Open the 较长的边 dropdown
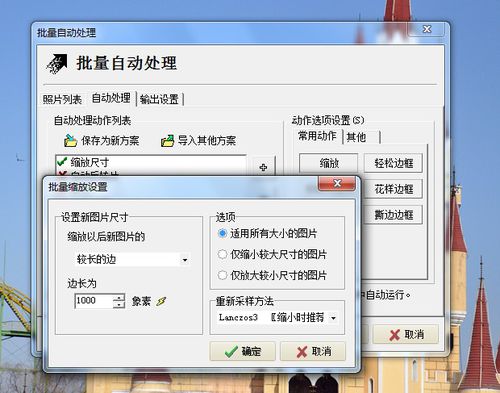500x393 pixels. tap(185, 259)
